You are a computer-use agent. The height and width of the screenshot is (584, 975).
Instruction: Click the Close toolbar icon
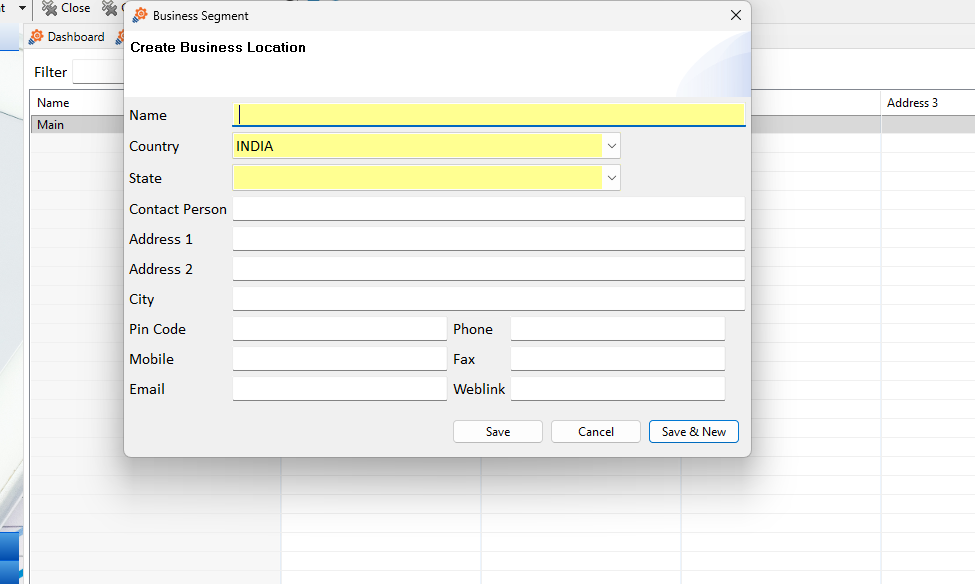pos(49,8)
